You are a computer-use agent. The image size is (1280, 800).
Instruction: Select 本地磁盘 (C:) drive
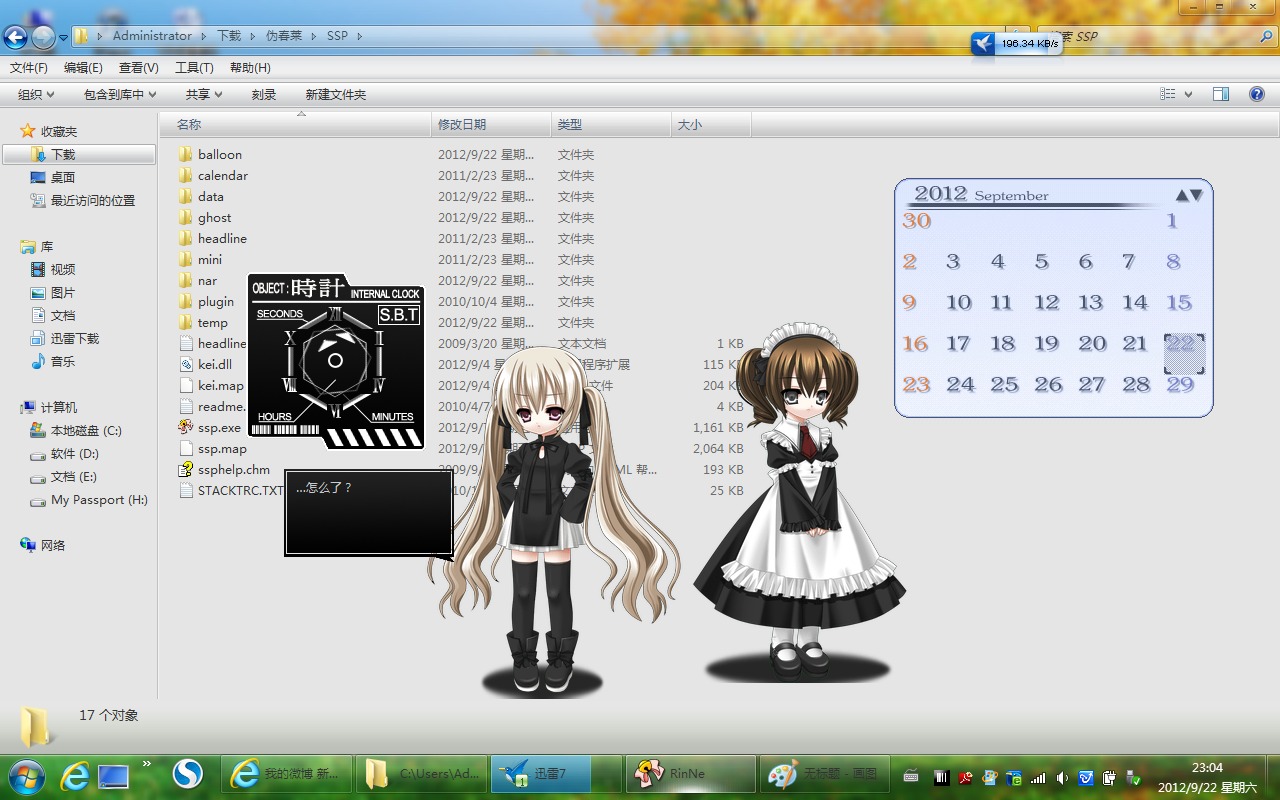(x=86, y=431)
